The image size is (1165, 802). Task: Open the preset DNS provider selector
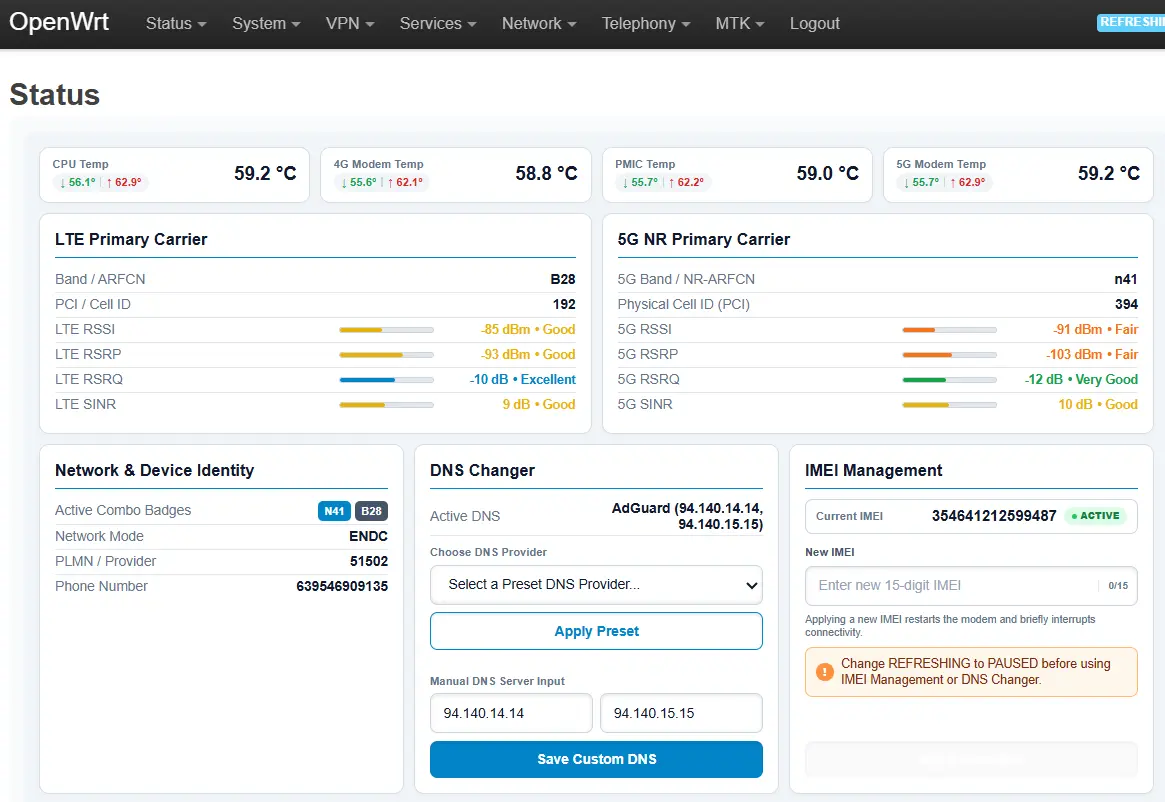[x=596, y=585]
